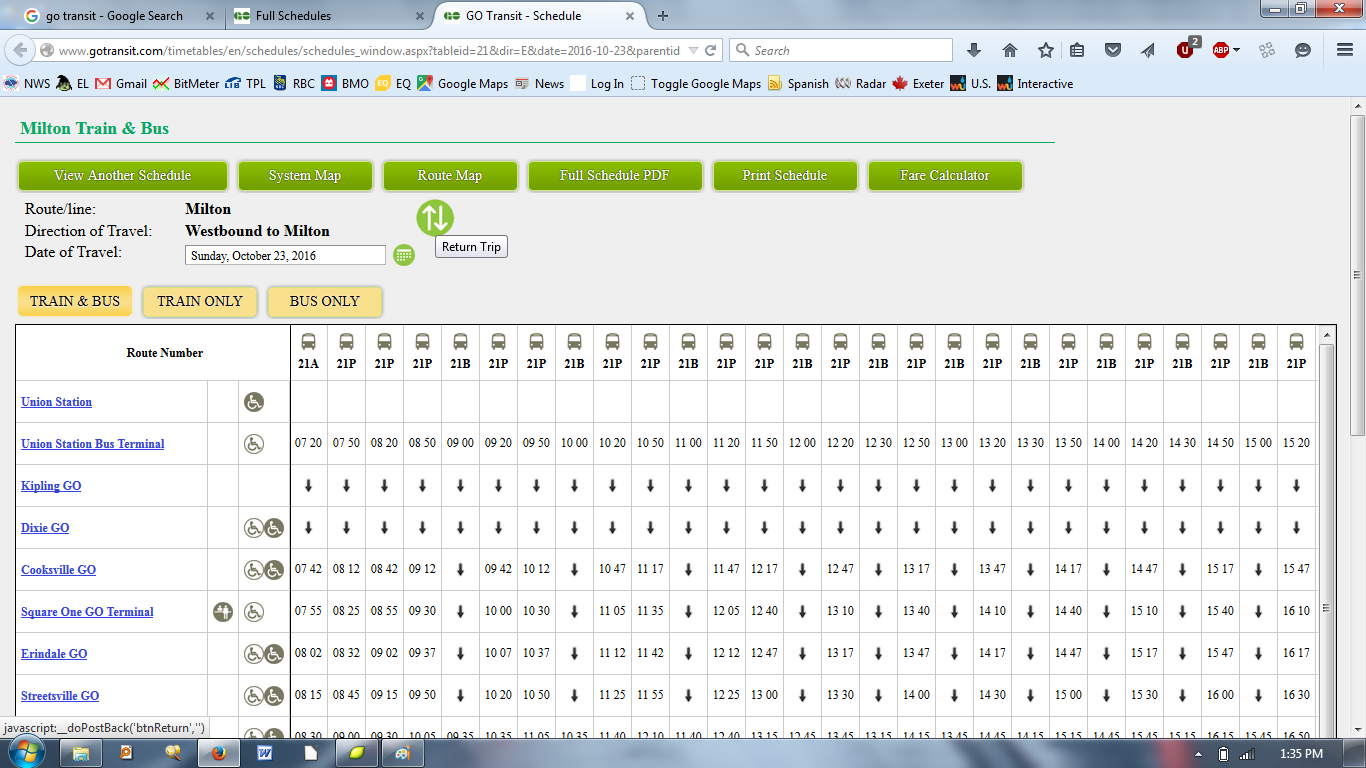Click wheelchair accessibility icon in Union Station row
The image size is (1366, 768).
click(x=254, y=402)
